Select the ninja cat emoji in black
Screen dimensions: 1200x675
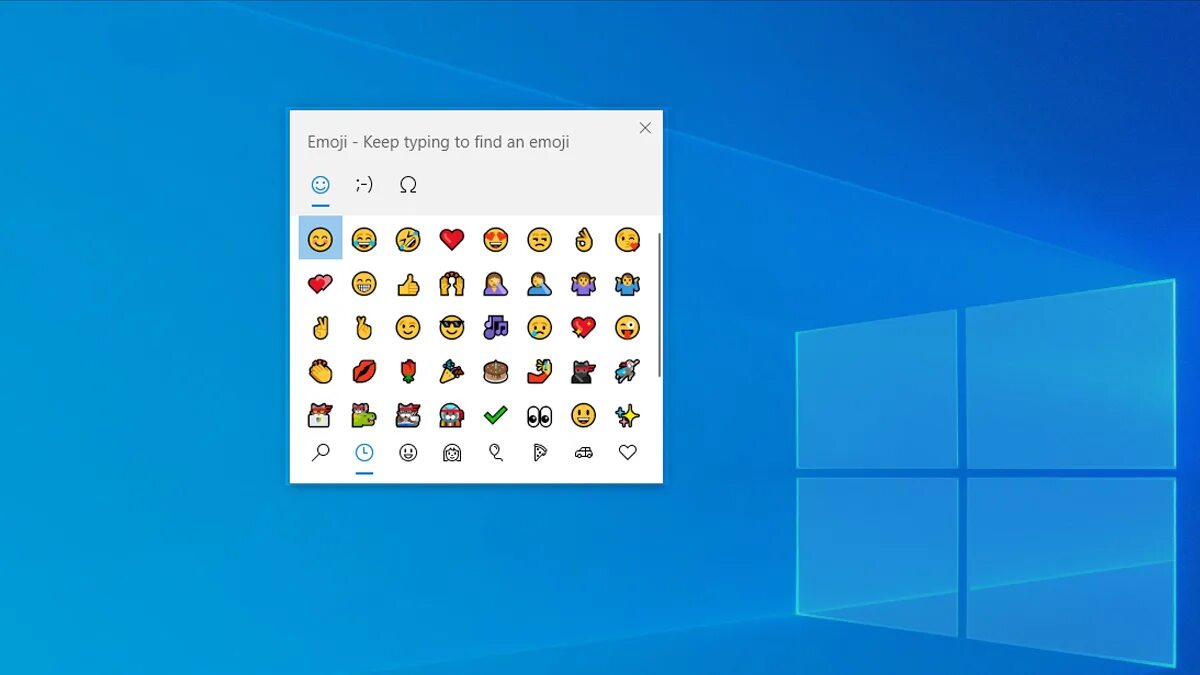click(583, 372)
